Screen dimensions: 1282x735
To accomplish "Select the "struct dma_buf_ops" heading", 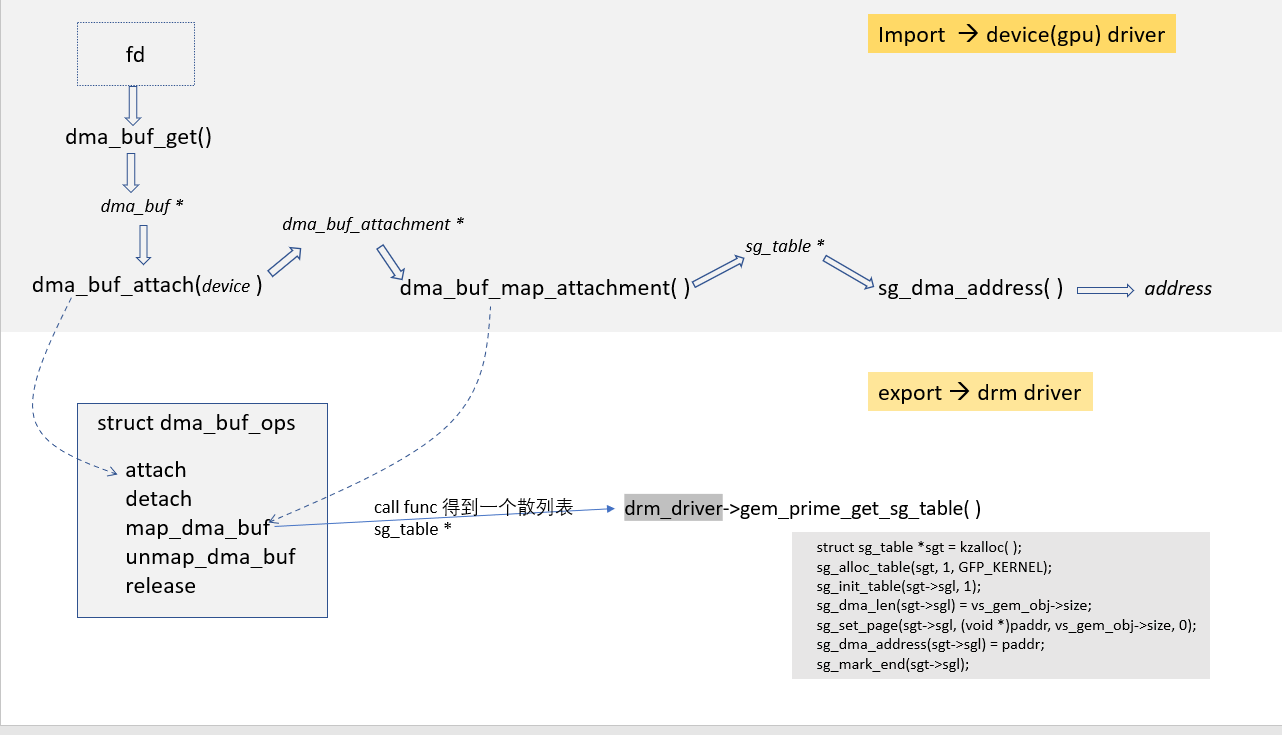I will point(196,423).
